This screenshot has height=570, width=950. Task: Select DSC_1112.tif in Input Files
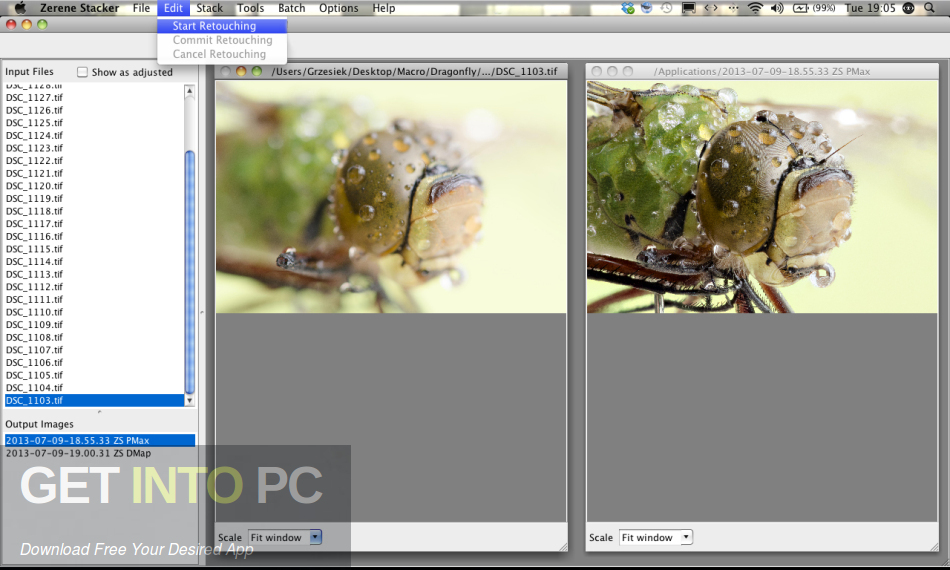[x=95, y=287]
